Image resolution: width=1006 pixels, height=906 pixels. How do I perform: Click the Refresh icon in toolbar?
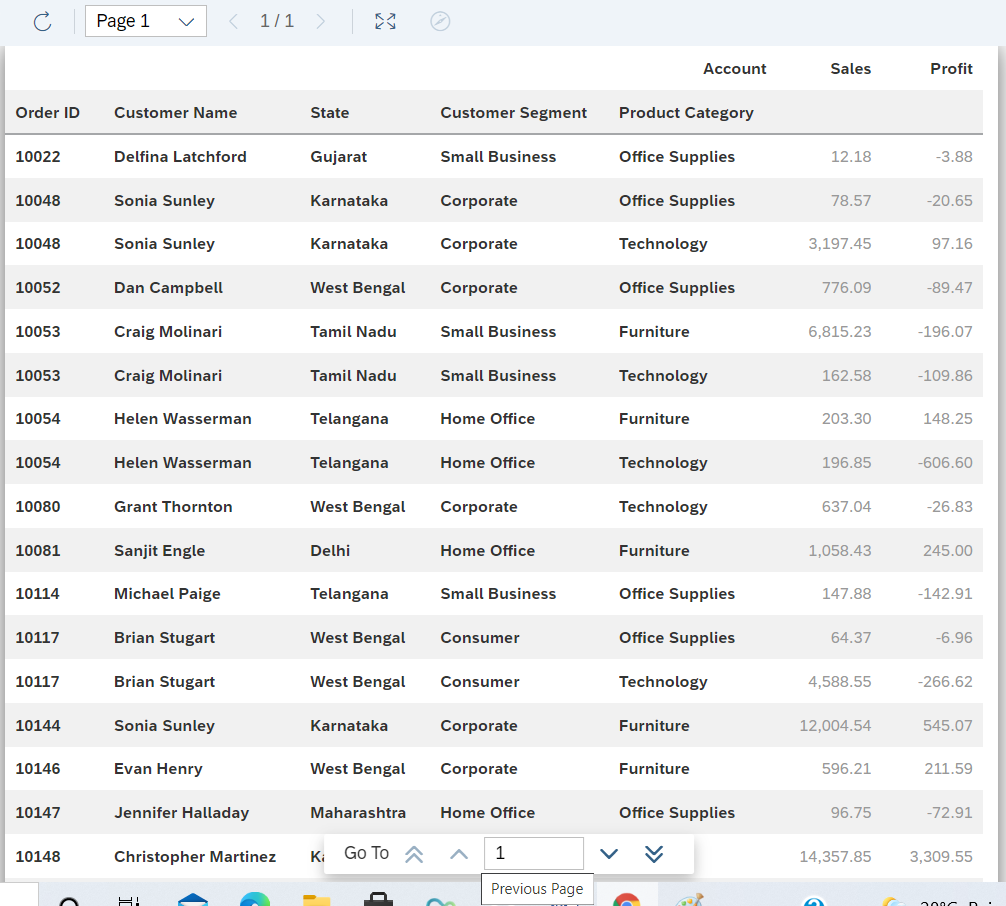pos(42,21)
